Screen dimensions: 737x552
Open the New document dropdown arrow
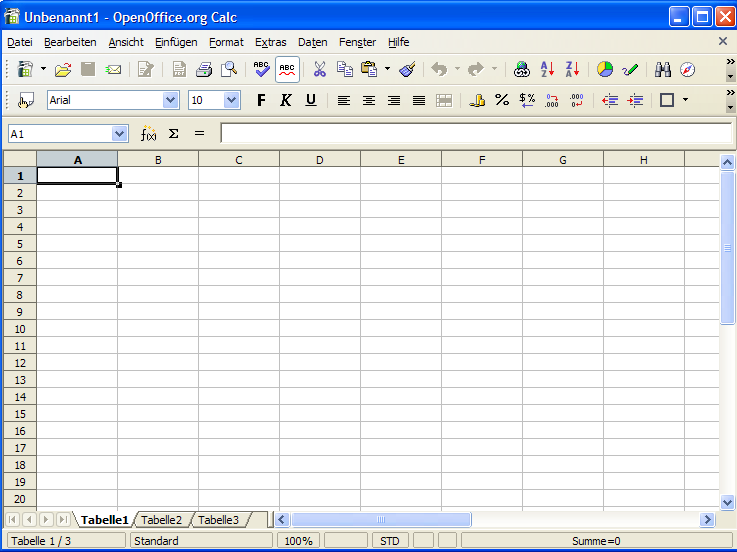[43, 69]
